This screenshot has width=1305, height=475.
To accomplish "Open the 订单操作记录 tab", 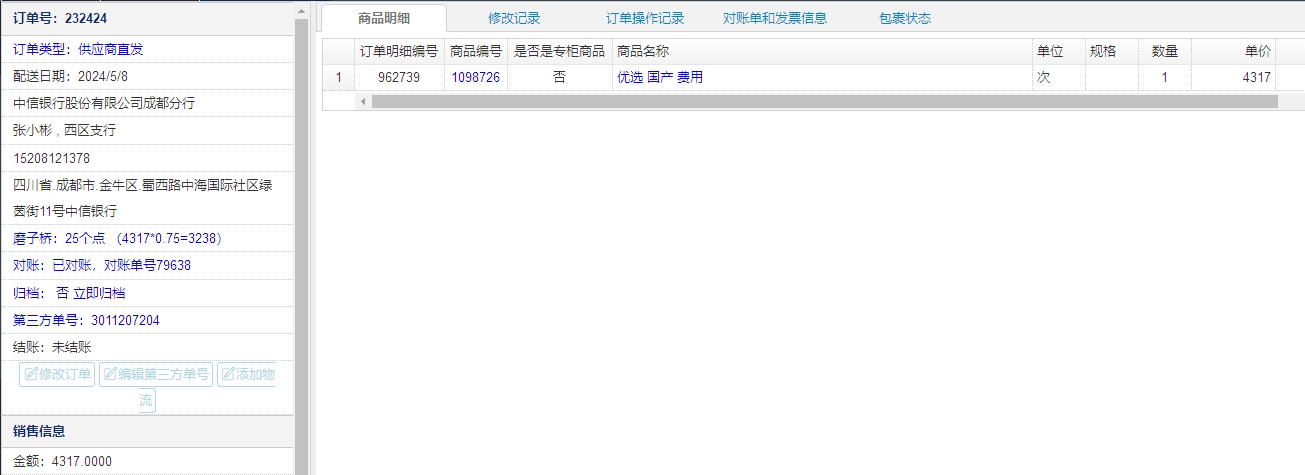I will (x=645, y=18).
